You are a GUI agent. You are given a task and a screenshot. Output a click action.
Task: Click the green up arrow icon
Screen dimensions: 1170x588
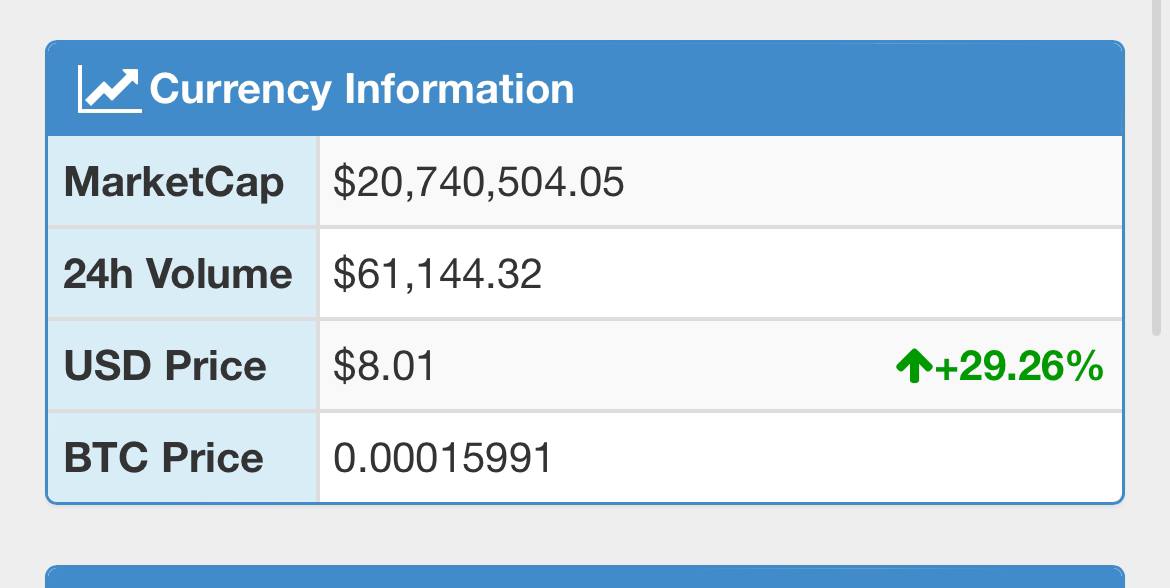tap(914, 366)
